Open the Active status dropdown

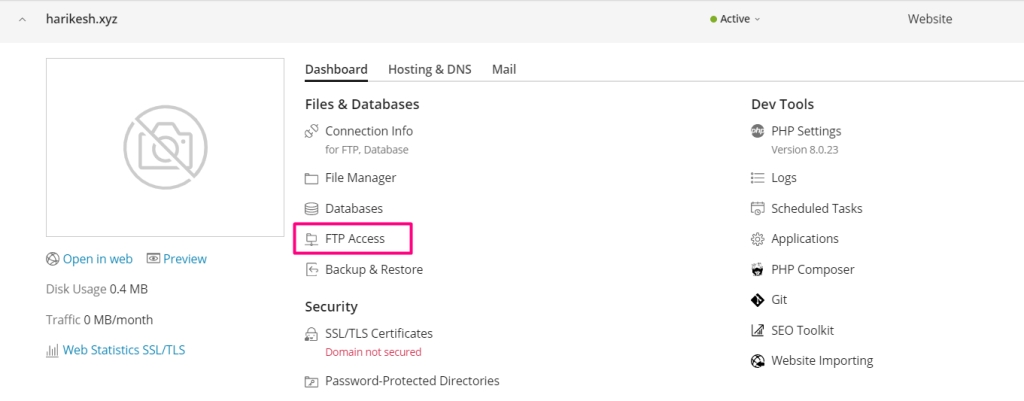pyautogui.click(x=735, y=19)
